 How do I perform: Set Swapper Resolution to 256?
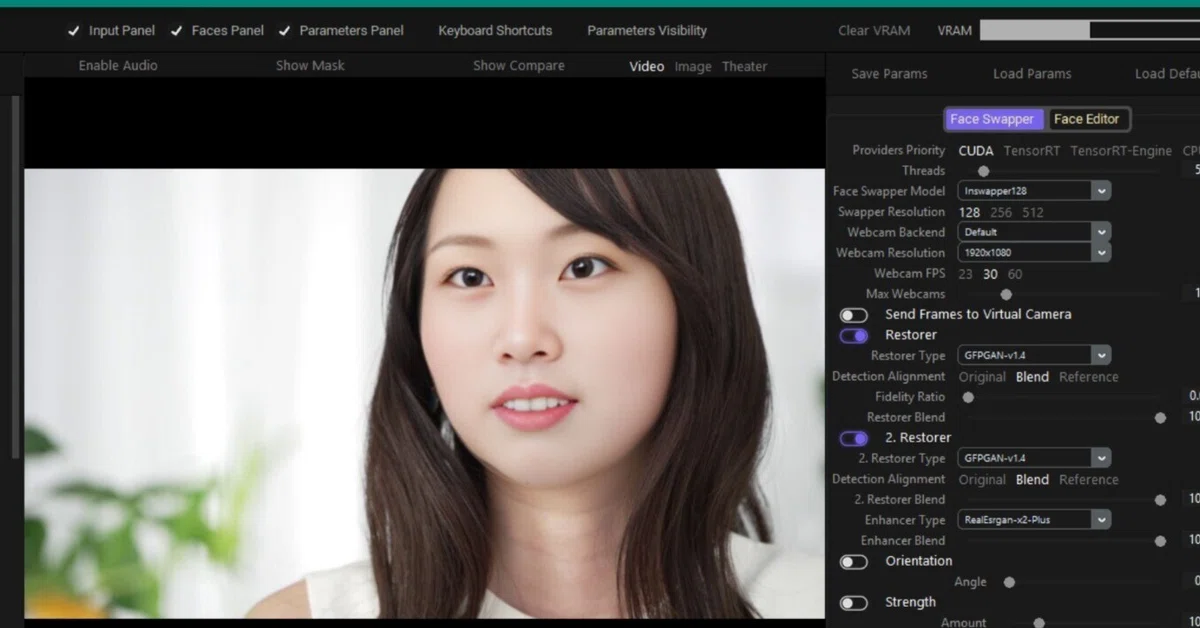[1001, 213]
